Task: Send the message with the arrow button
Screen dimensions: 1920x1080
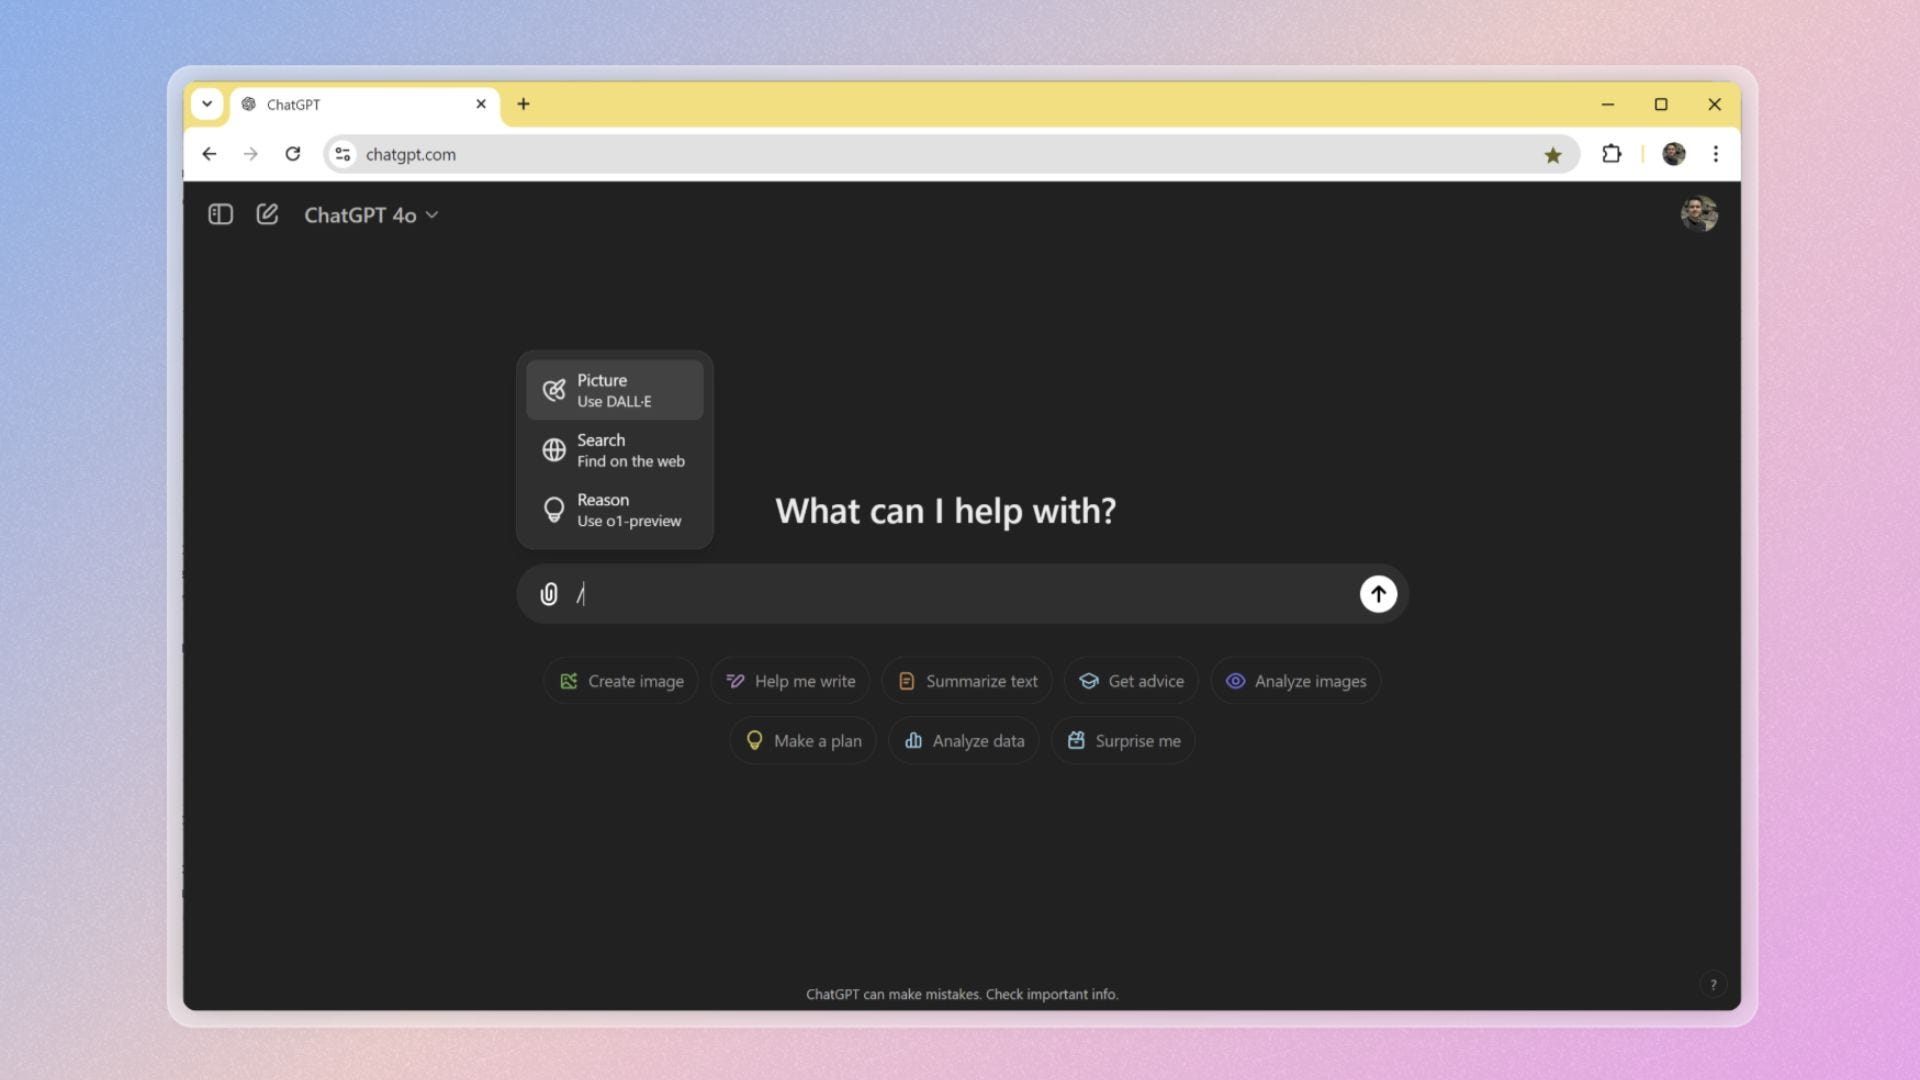Action: click(1378, 594)
